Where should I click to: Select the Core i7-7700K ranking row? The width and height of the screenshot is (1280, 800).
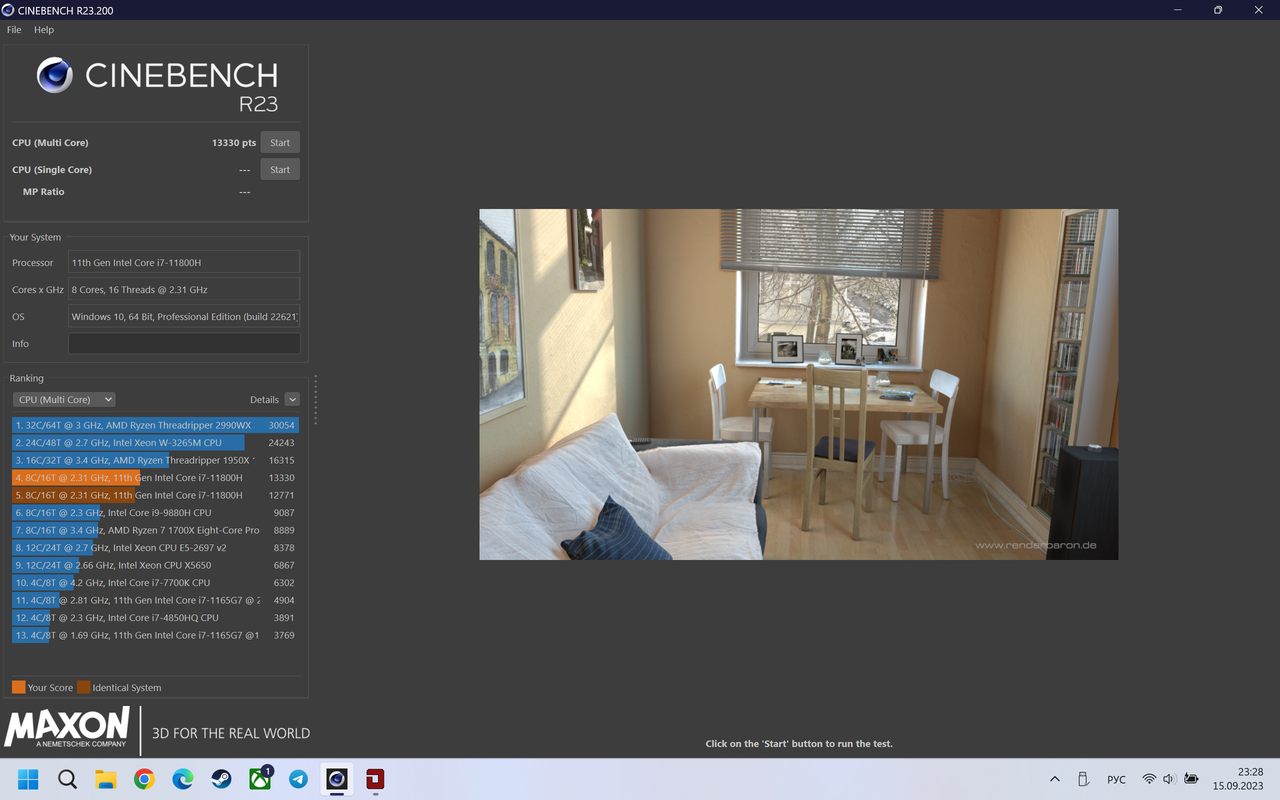(x=155, y=583)
